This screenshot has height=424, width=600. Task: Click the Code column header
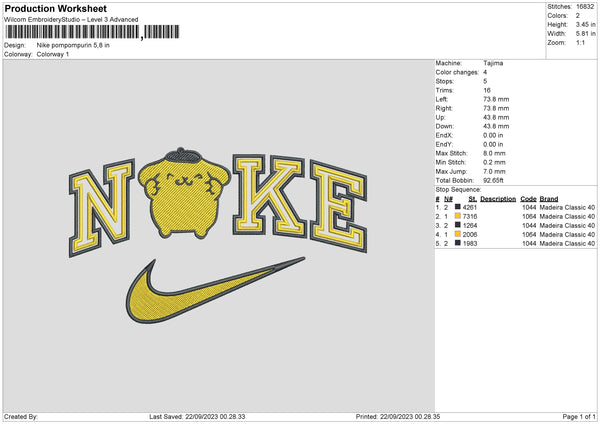[x=528, y=199]
